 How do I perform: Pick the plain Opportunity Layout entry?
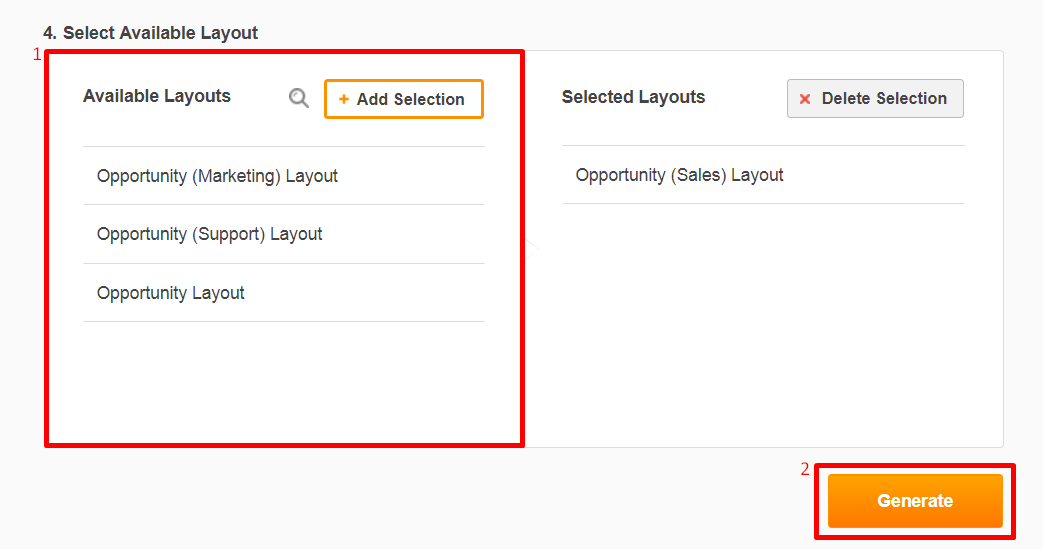coord(284,293)
